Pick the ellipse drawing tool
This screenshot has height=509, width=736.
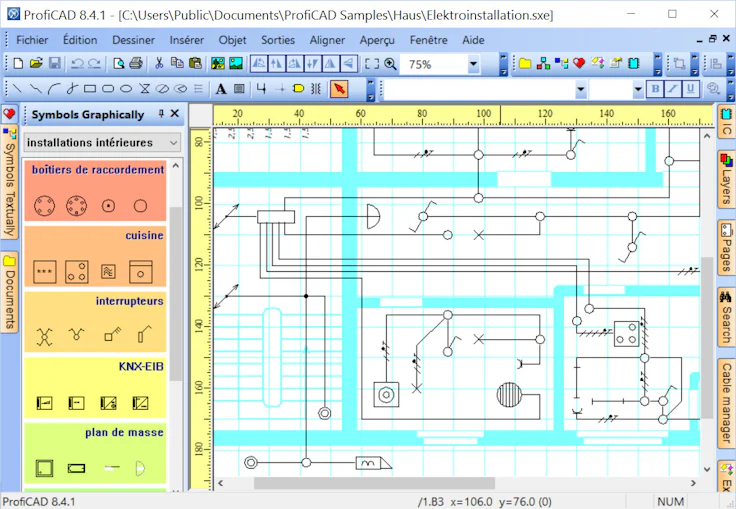[x=127, y=89]
